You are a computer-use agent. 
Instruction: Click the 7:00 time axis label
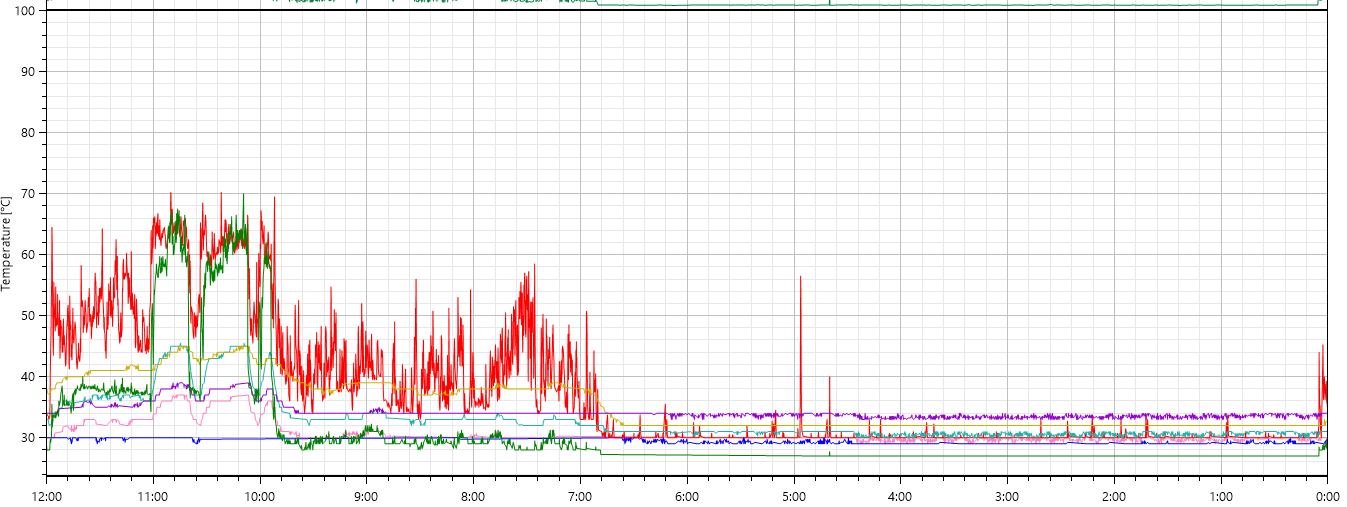580,496
